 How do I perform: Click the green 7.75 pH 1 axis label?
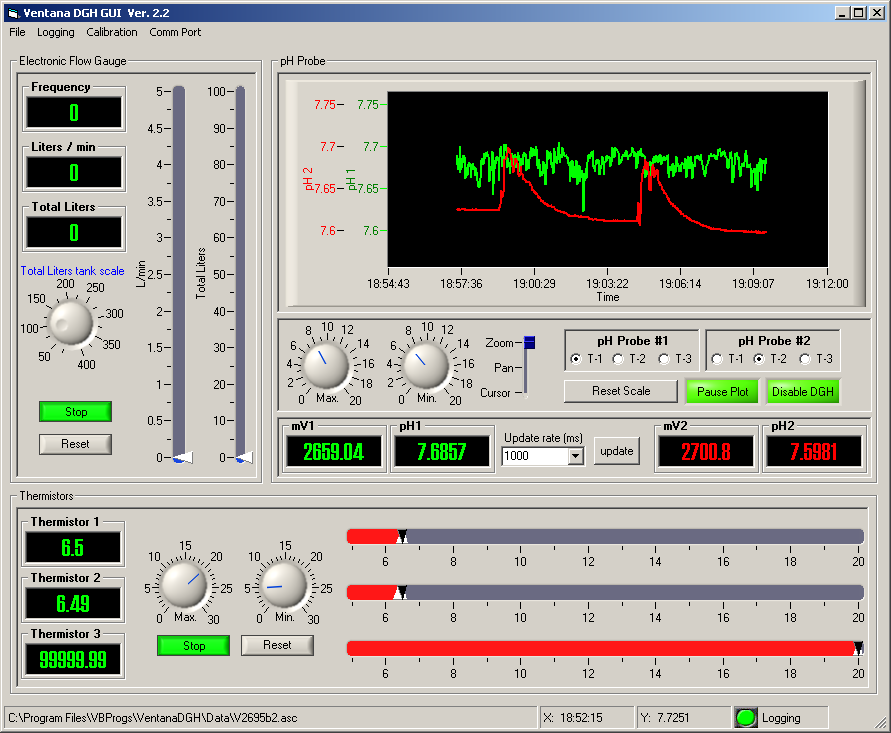point(368,105)
